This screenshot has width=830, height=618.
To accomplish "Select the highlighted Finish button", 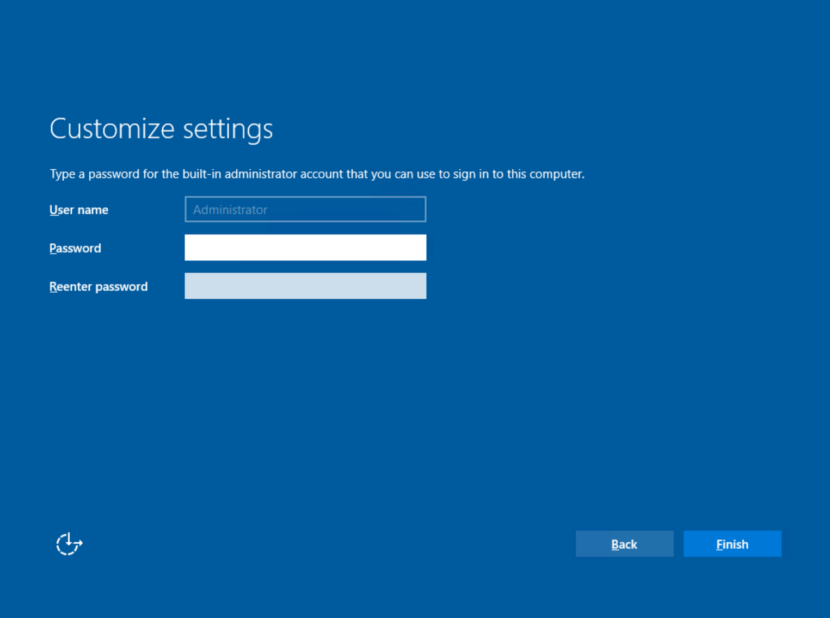I will coord(732,543).
